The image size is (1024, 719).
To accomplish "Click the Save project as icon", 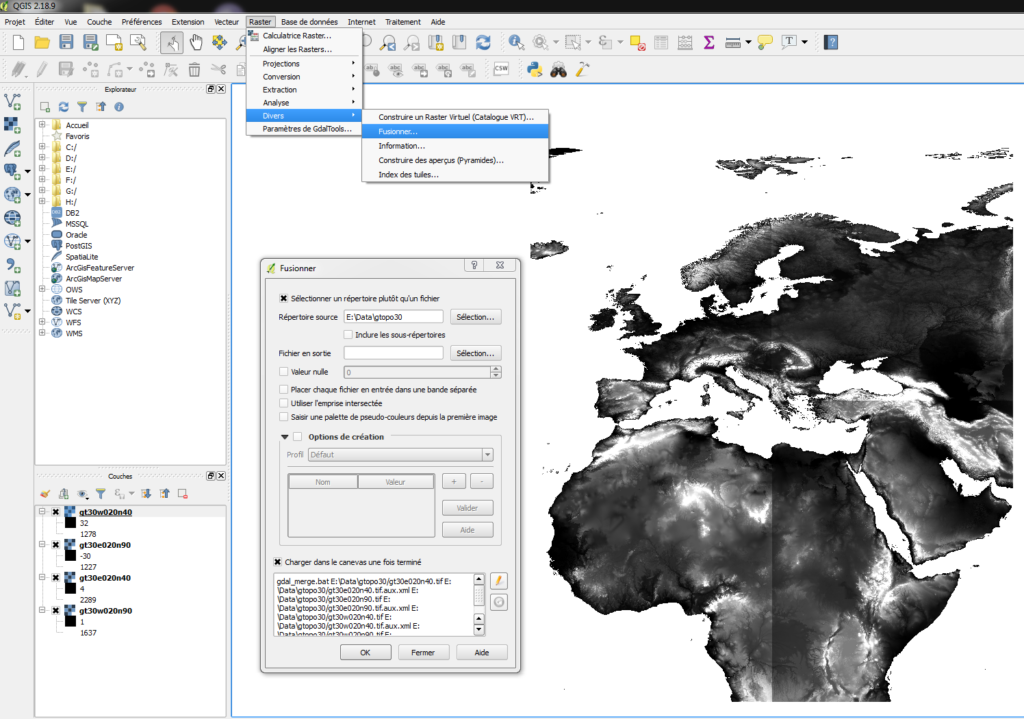I will (x=90, y=42).
